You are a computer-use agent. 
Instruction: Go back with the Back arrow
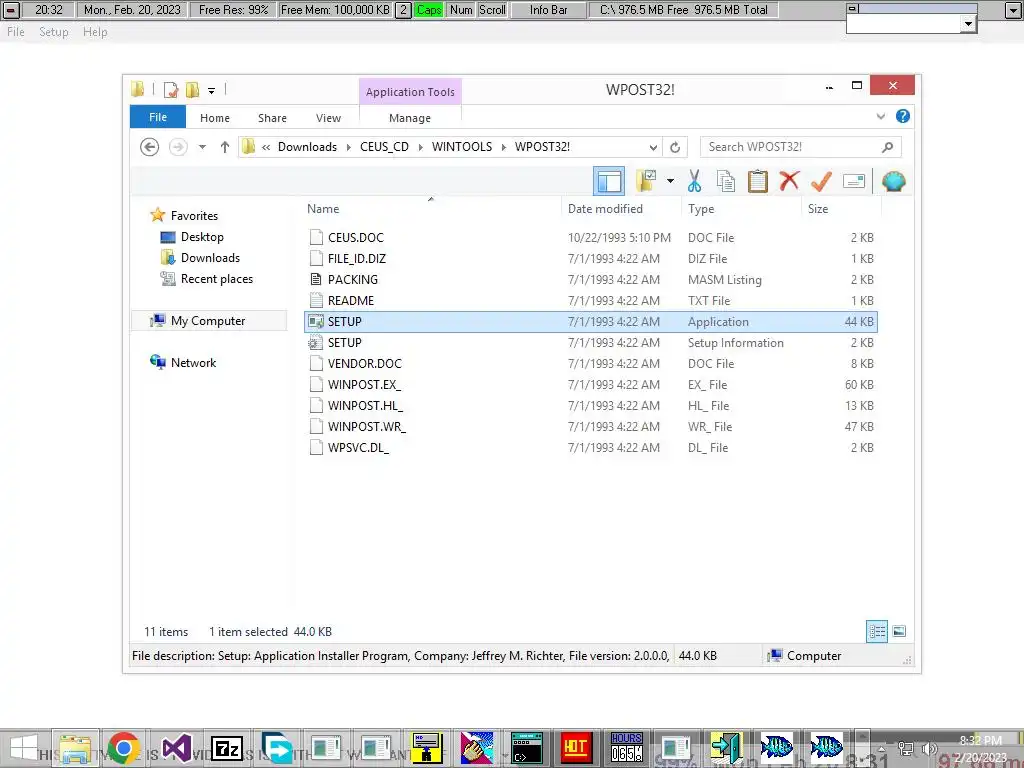(x=150, y=147)
